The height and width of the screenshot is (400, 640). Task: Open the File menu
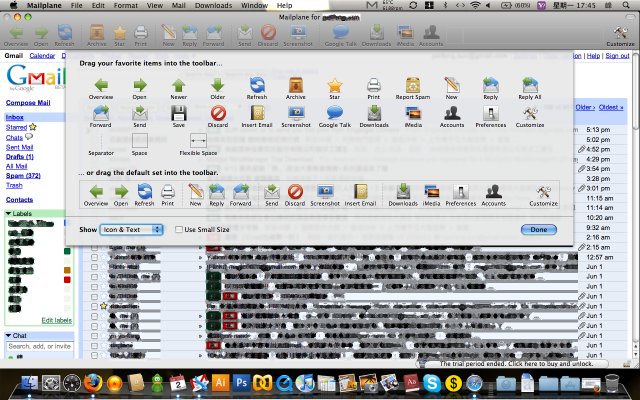pyautogui.click(x=76, y=5)
